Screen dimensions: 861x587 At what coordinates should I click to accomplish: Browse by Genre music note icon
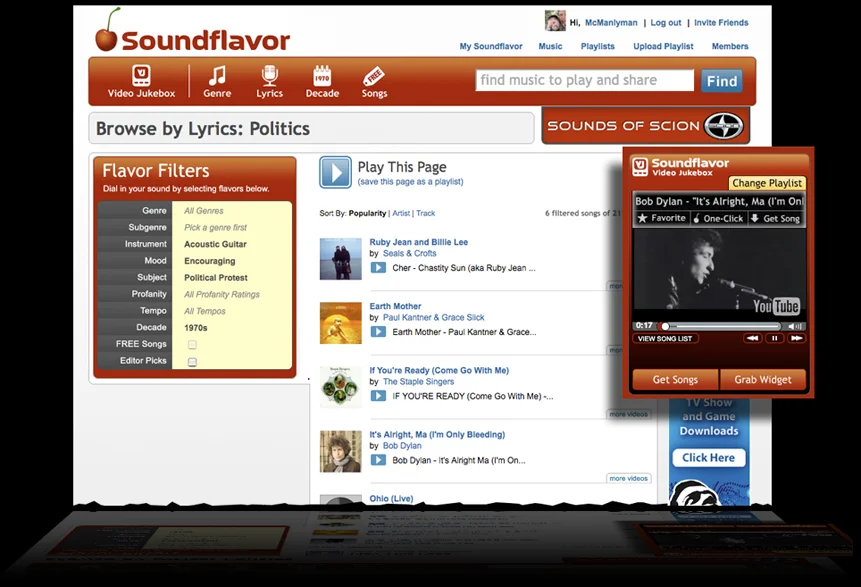point(217,75)
